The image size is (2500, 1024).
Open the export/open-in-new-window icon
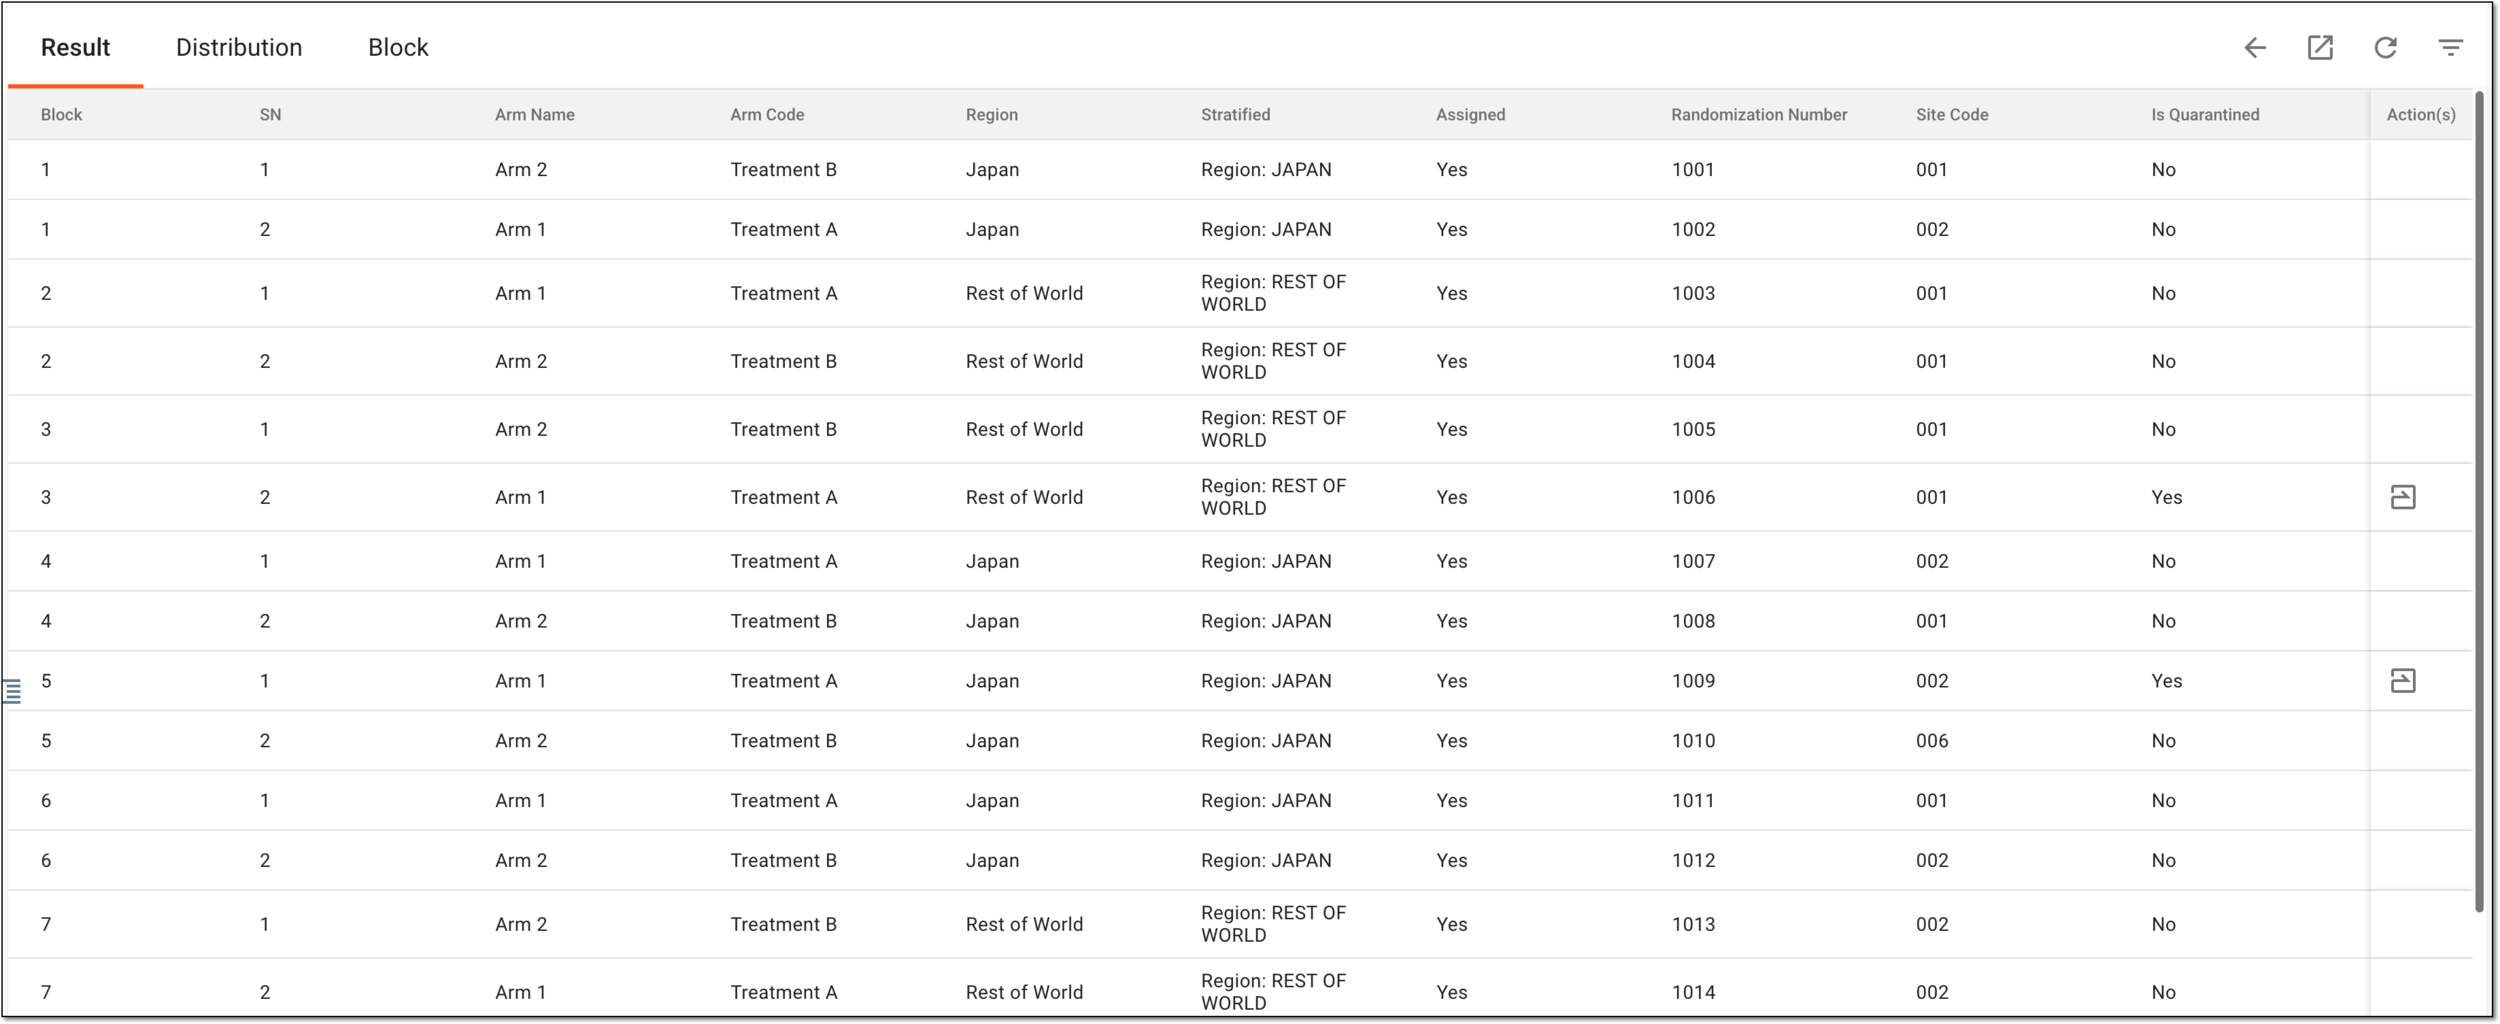click(2320, 47)
